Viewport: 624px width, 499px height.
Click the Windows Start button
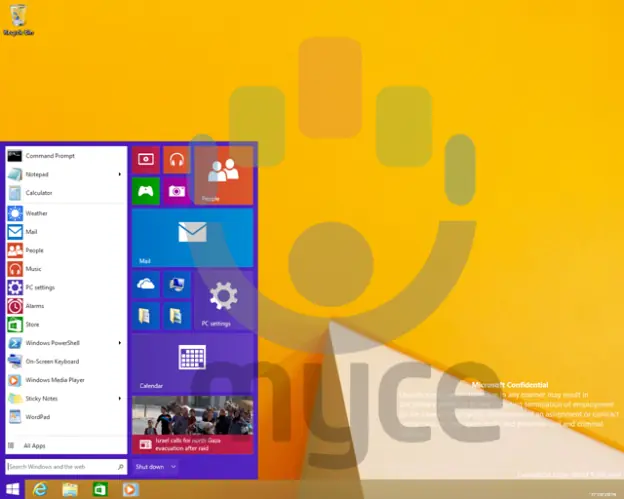(12, 489)
